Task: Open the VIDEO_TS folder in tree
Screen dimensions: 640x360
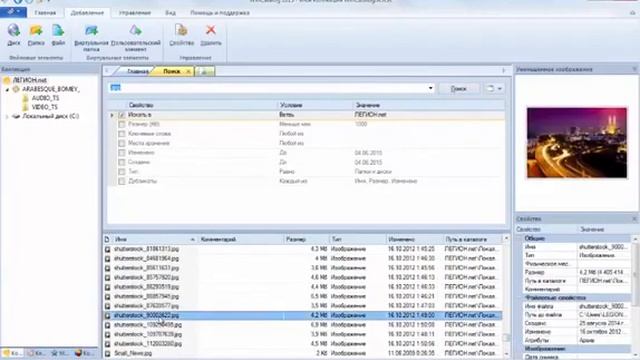Action: (45, 107)
